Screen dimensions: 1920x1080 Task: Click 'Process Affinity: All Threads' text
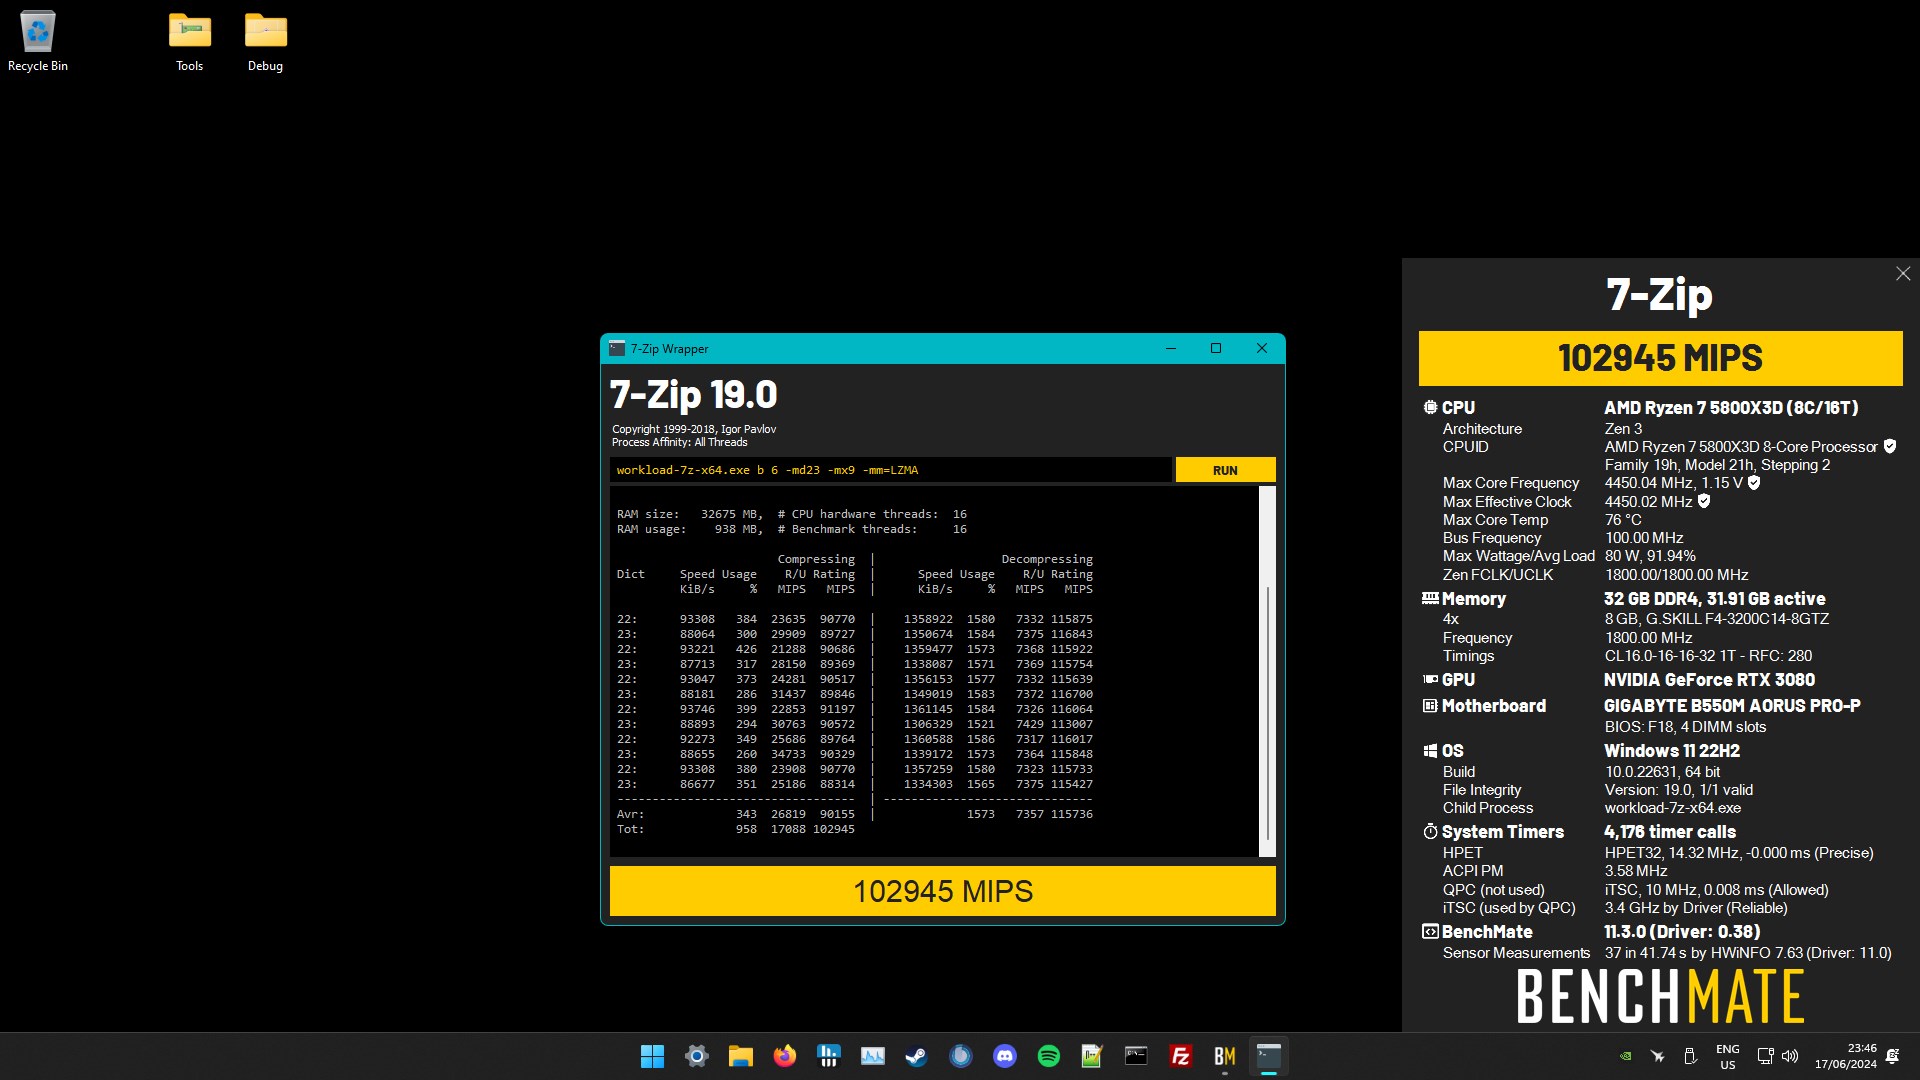(679, 442)
